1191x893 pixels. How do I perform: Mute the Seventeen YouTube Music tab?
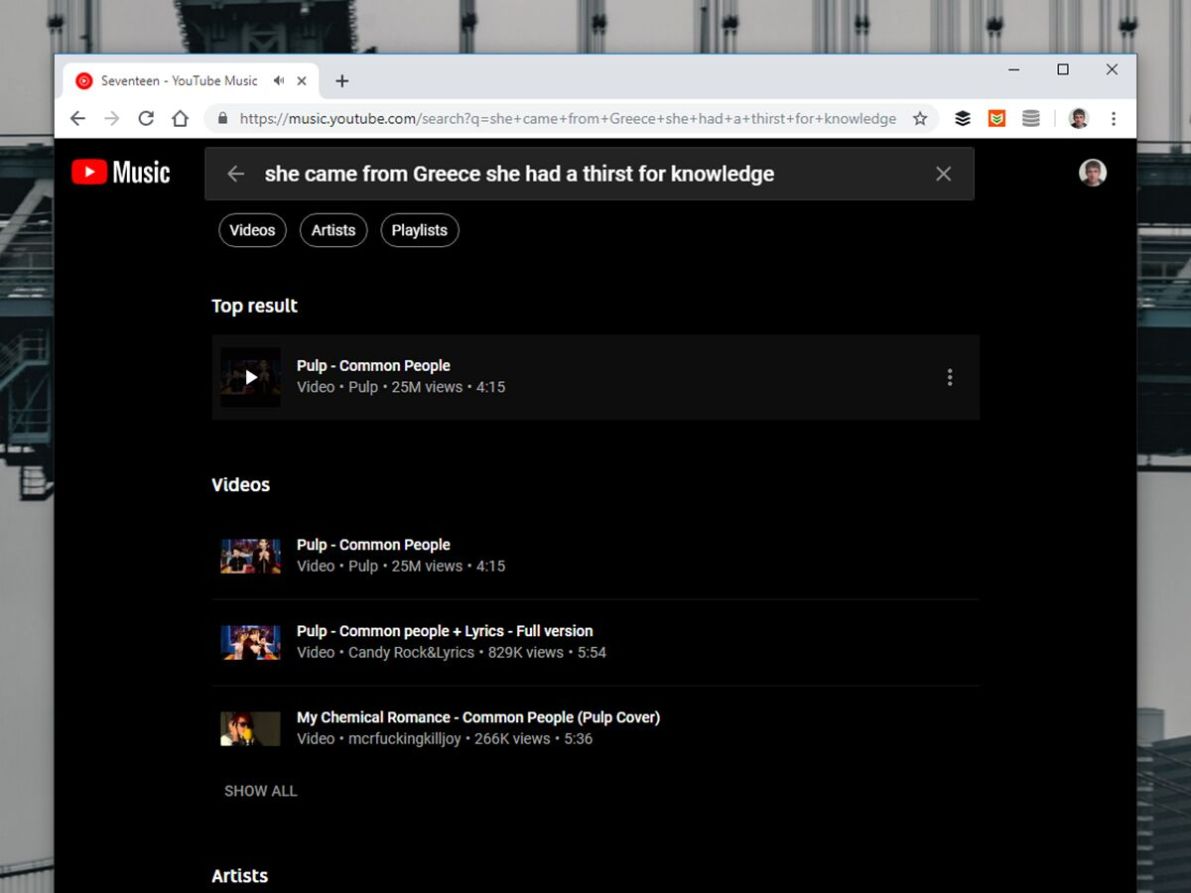click(277, 81)
